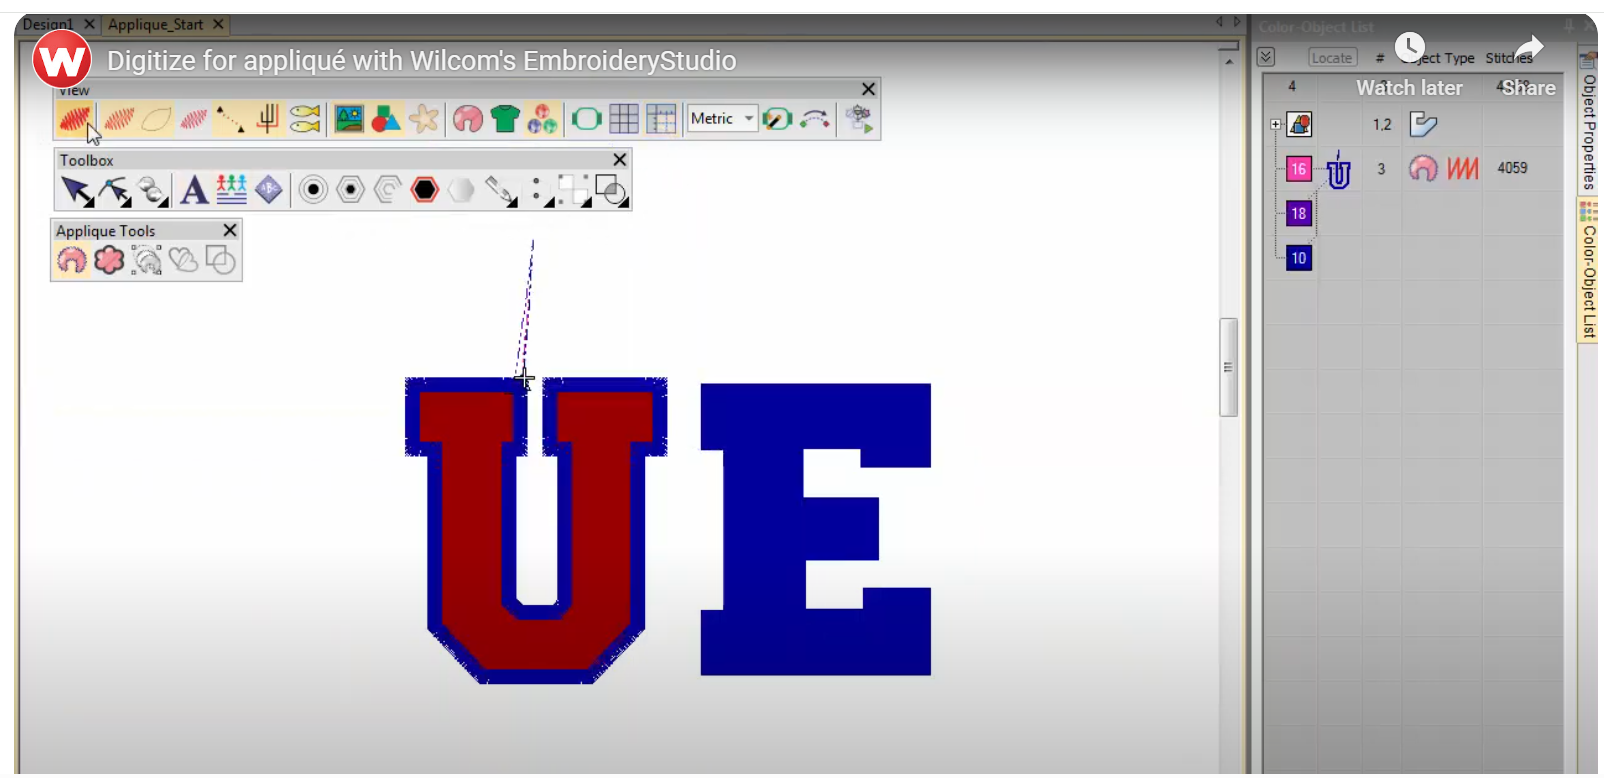Image resolution: width=1604 pixels, height=778 pixels.
Task: Click the zigzag stitch type icon
Action: 1462,169
